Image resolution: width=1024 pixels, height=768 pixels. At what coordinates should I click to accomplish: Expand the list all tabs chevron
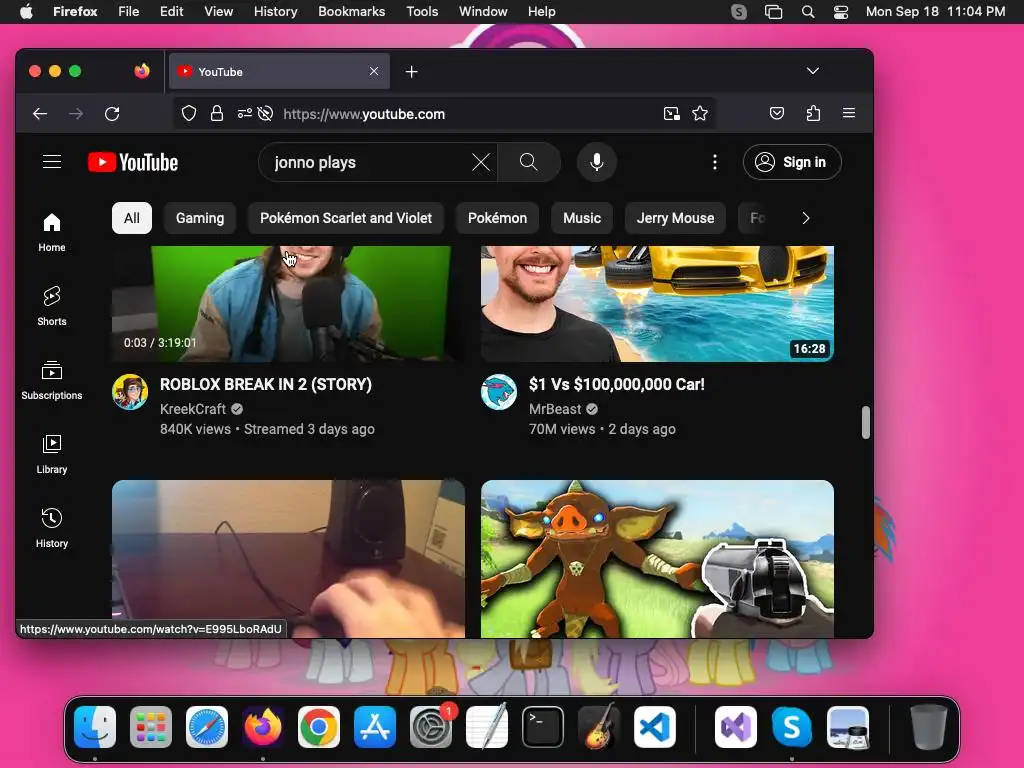[x=812, y=71]
